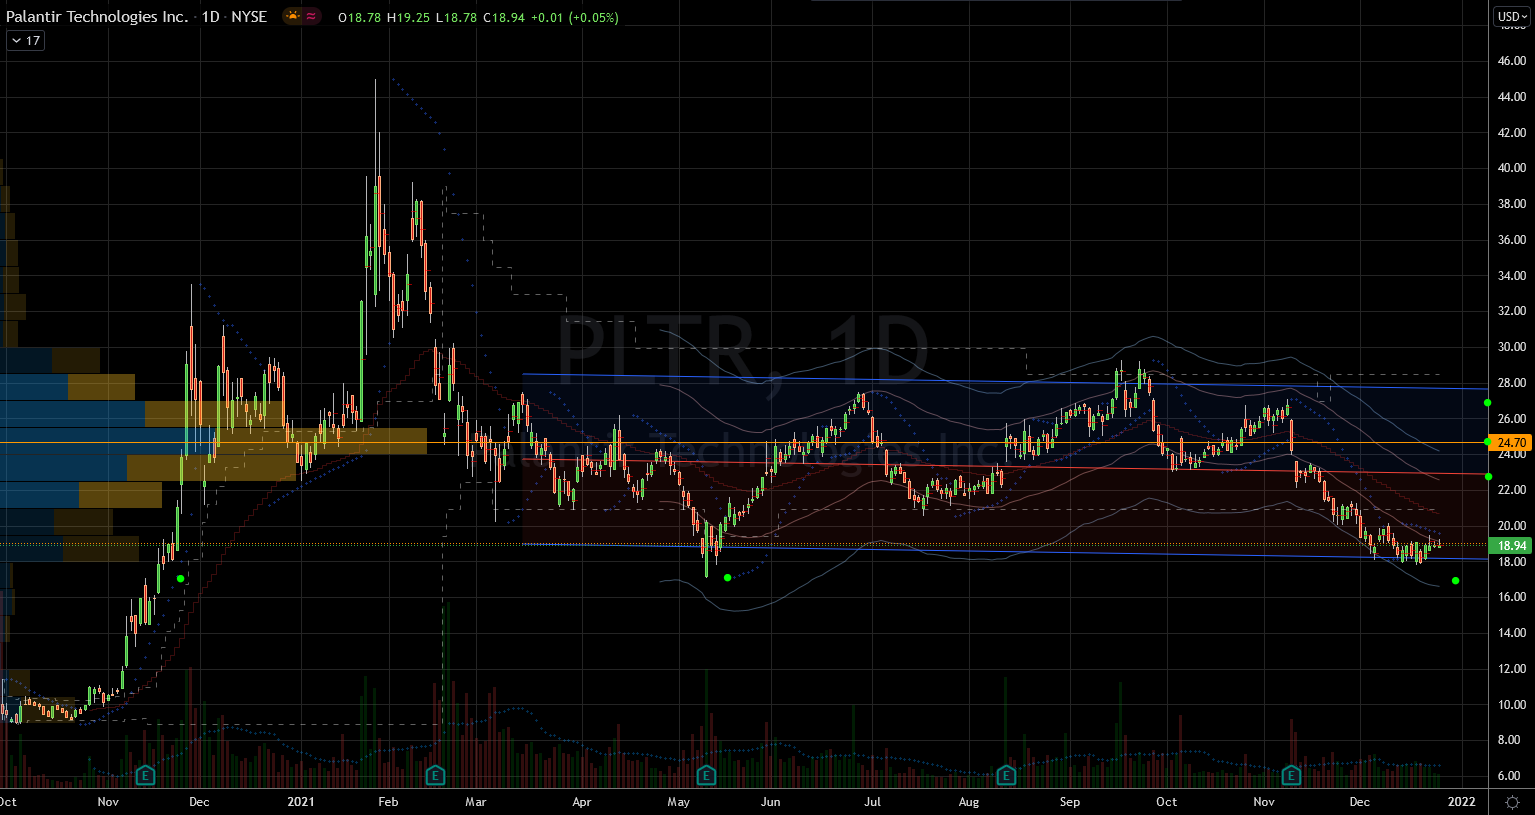
Task: Open the earnings marker left of the 2022 label
Action: point(1291,775)
